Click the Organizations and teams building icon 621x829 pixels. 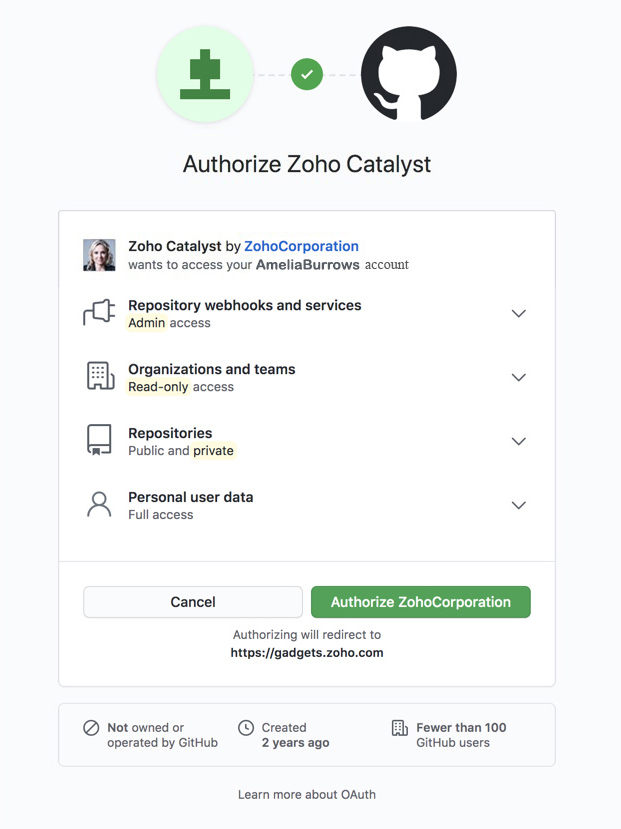tap(98, 377)
